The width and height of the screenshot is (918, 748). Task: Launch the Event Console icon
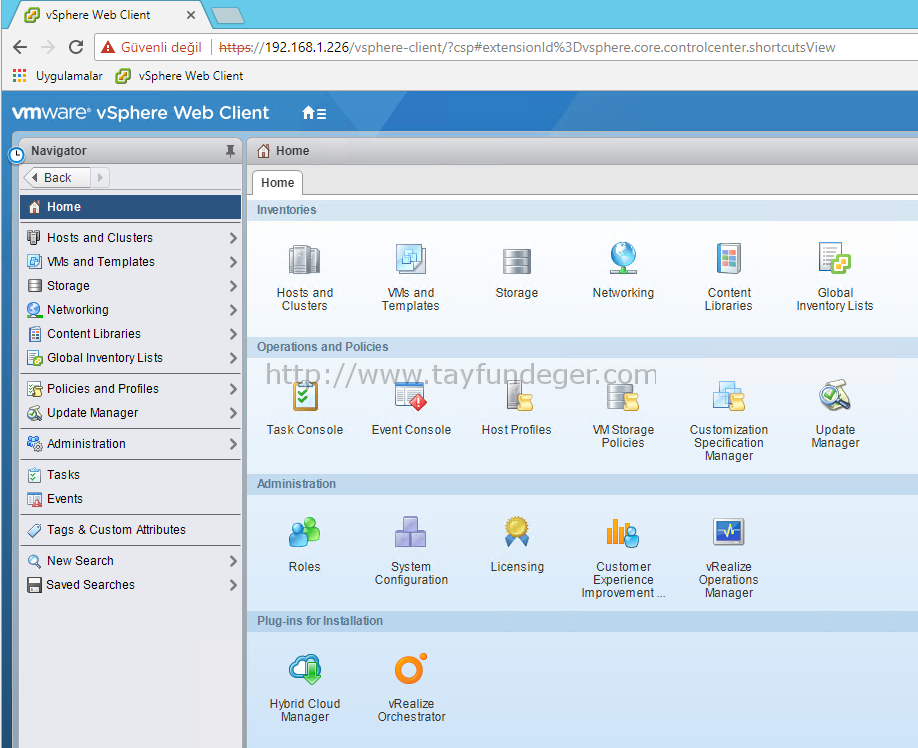[410, 396]
